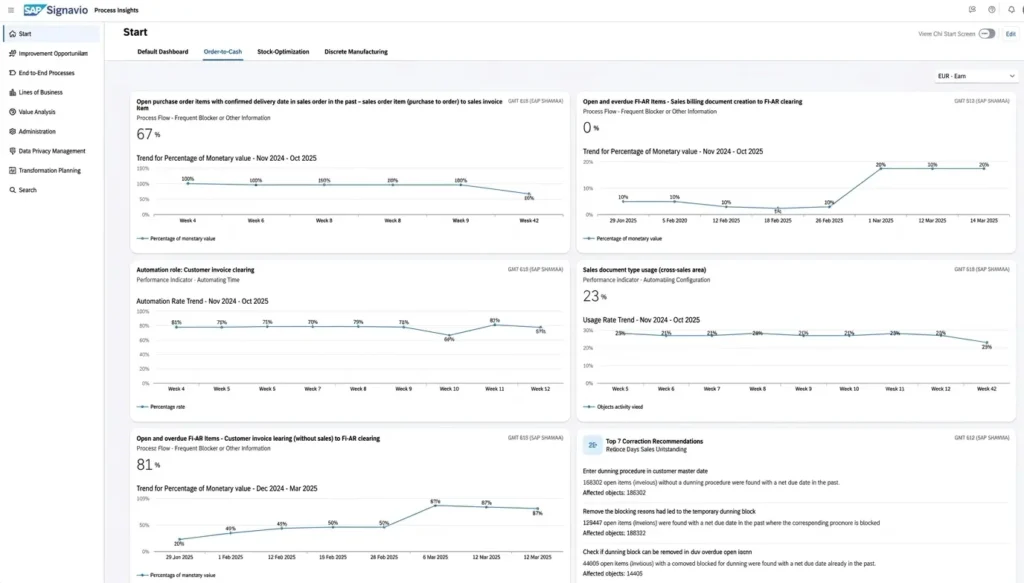Toggle Percentage rate legend in automation chart
This screenshot has width=1024, height=583.
click(161, 407)
